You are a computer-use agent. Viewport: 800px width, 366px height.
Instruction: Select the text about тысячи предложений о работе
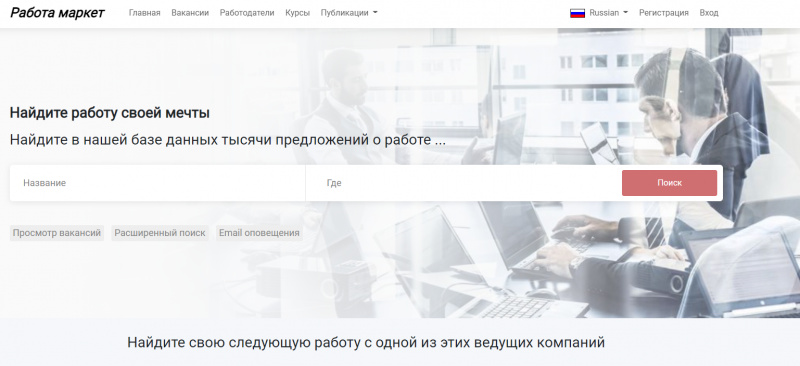click(x=228, y=140)
